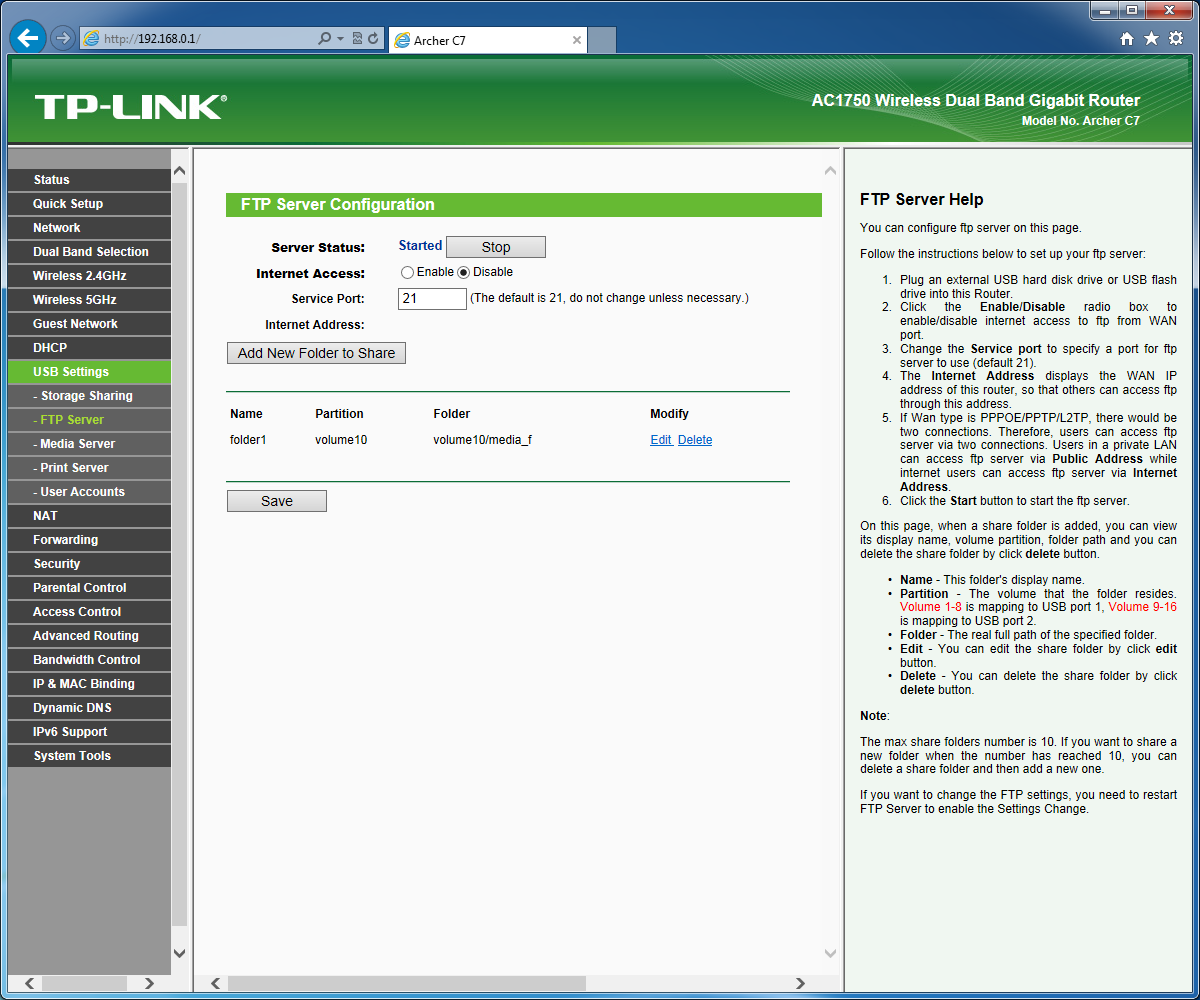1200x1000 pixels.
Task: Open browser tools gear icon
Action: (1176, 39)
